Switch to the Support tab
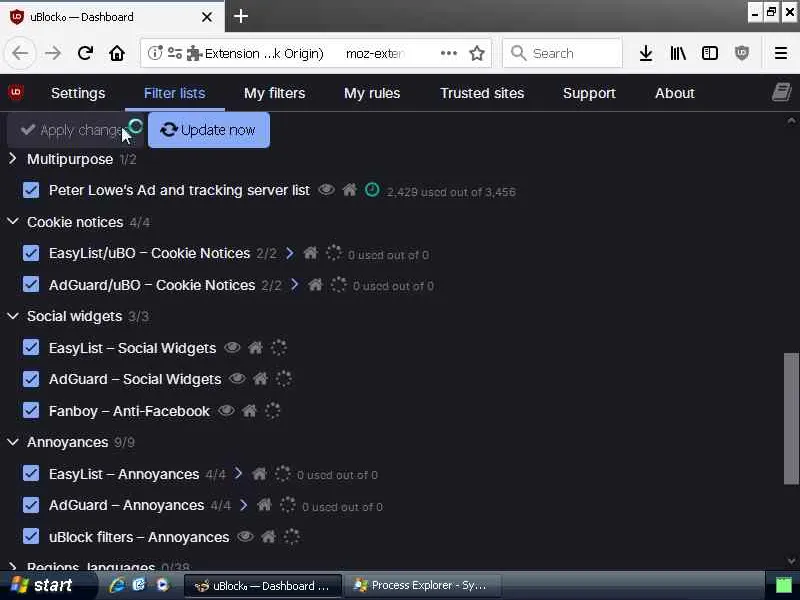 coord(589,93)
